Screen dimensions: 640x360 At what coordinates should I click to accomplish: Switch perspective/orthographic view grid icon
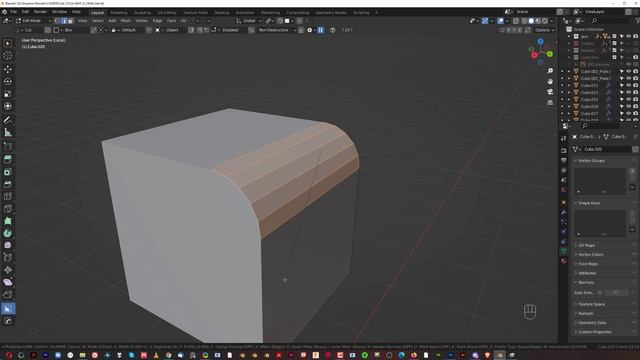[x=550, y=102]
